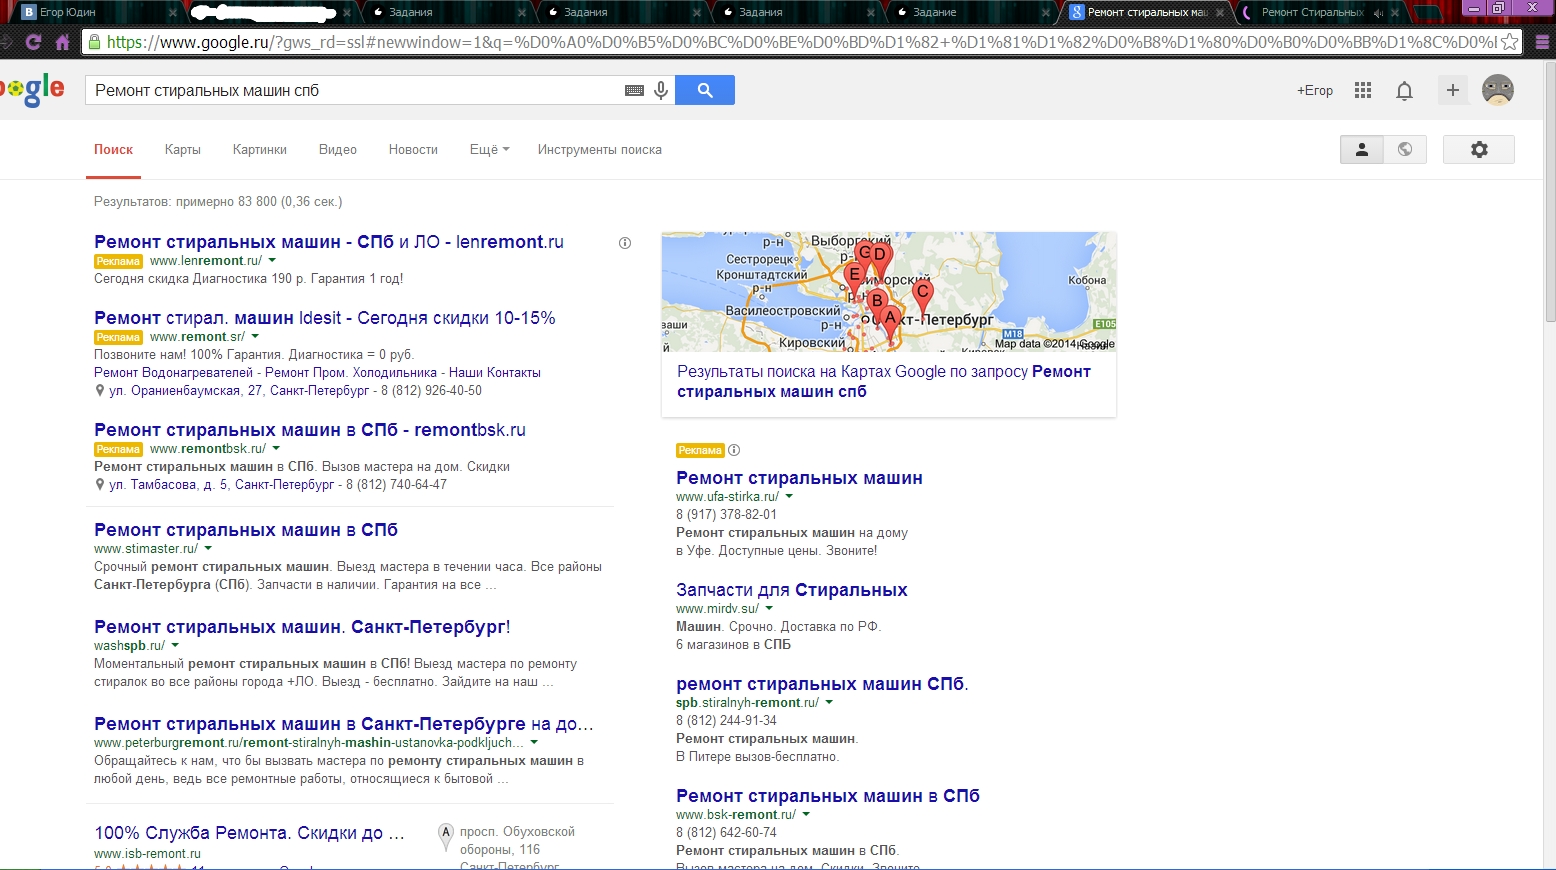Open 100% Служба Ремонта result
The image size is (1556, 870).
coord(250,833)
